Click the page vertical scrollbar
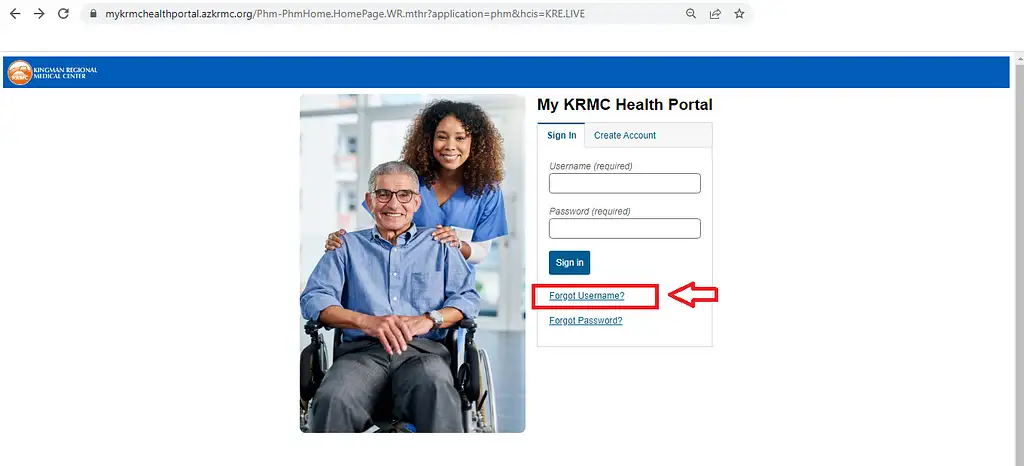Image resolution: width=1024 pixels, height=466 pixels. tap(1017, 261)
